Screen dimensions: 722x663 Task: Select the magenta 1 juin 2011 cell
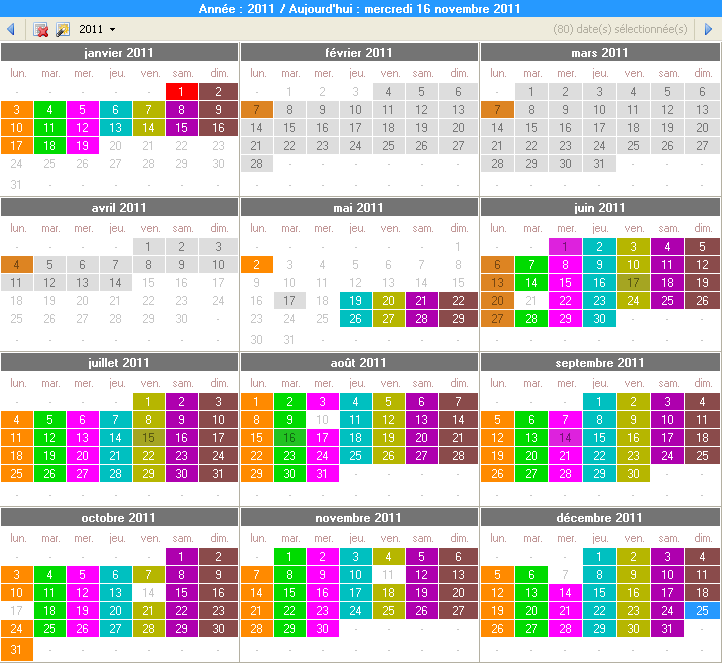point(565,247)
